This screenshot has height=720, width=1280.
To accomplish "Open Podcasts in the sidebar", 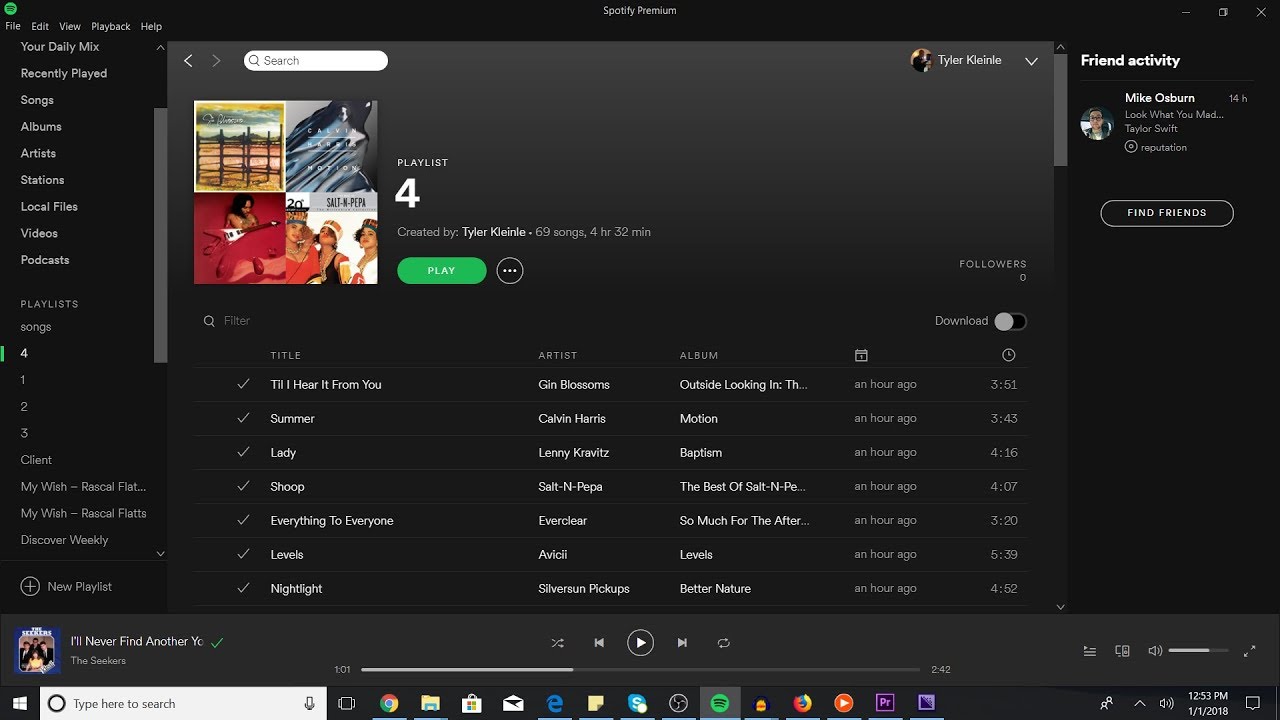I will 45,260.
